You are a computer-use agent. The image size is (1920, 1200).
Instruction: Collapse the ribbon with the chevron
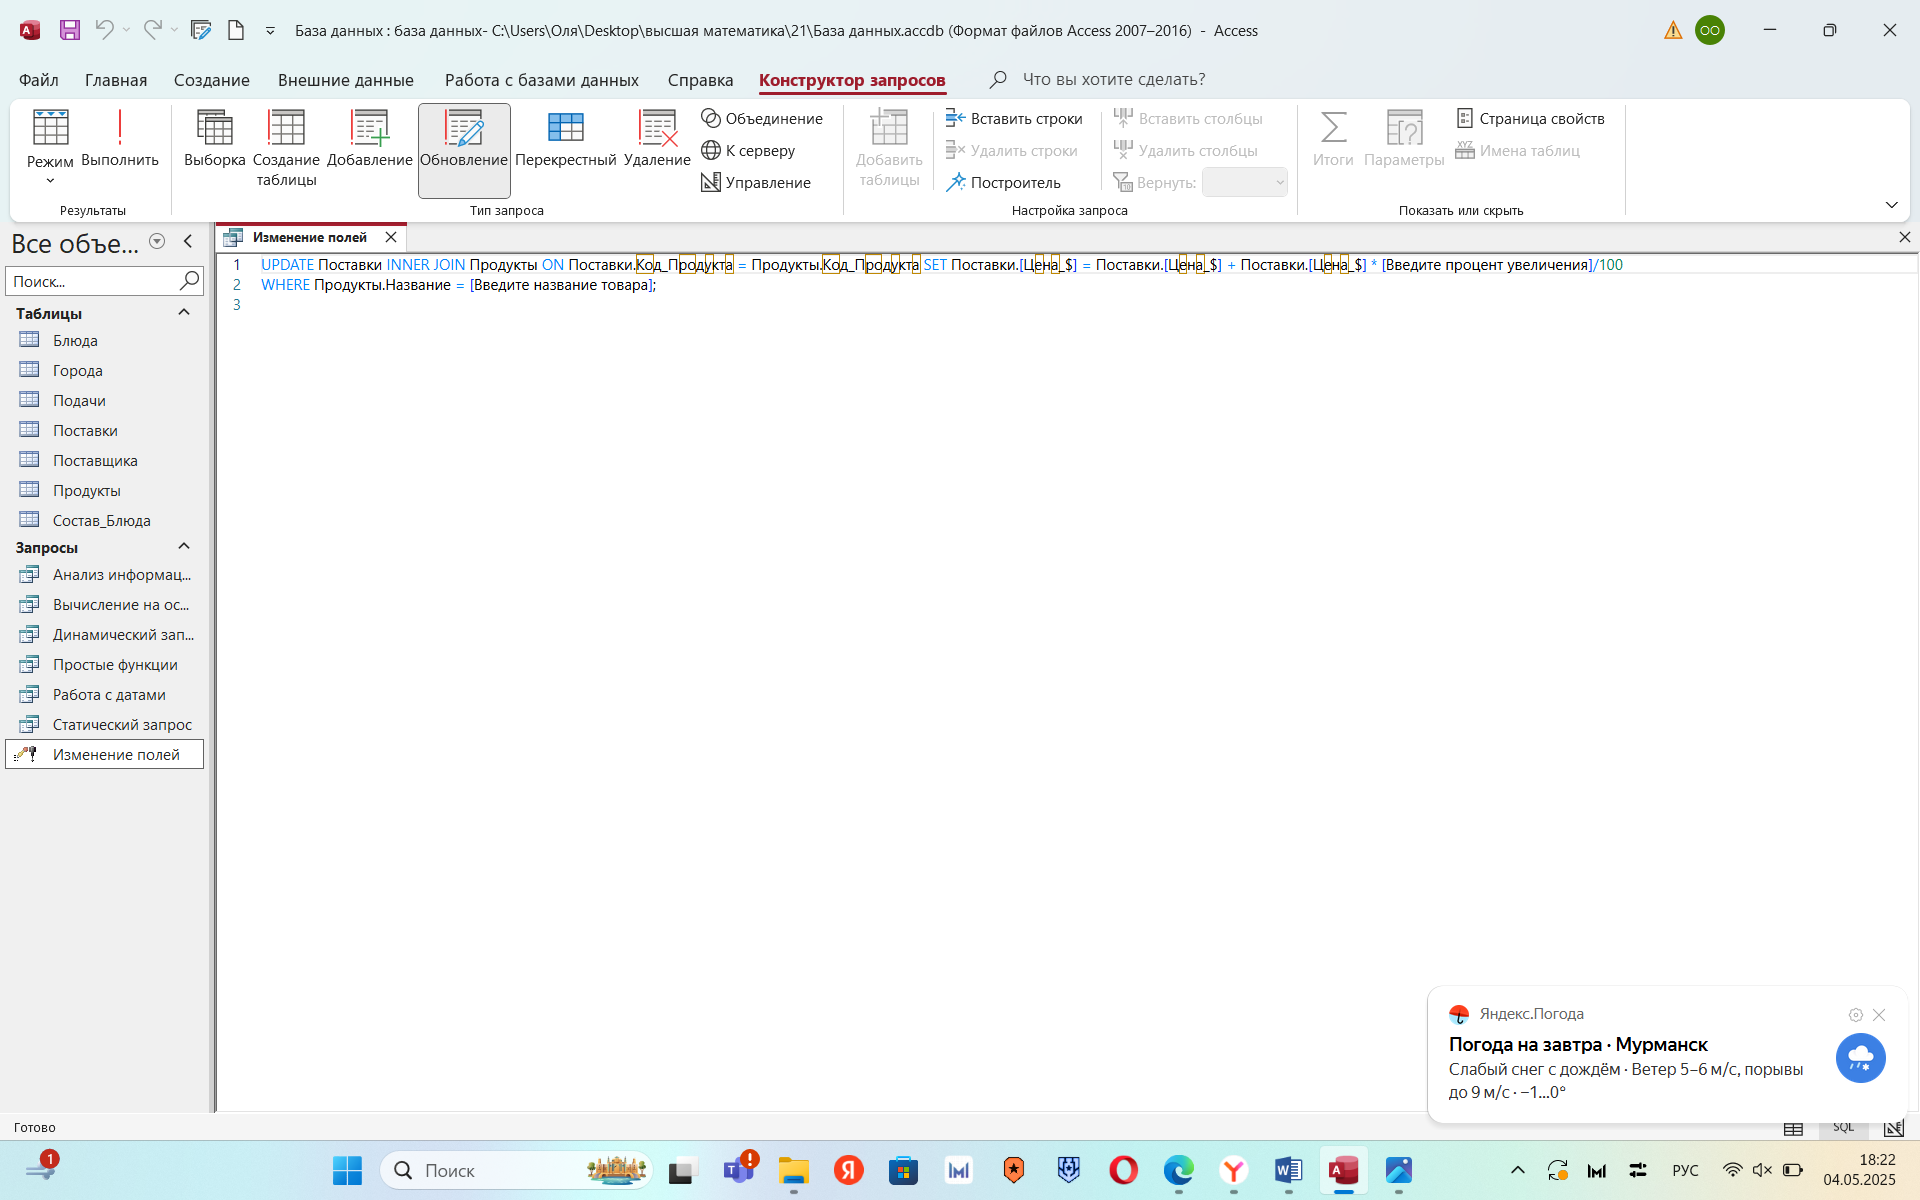tap(1891, 205)
